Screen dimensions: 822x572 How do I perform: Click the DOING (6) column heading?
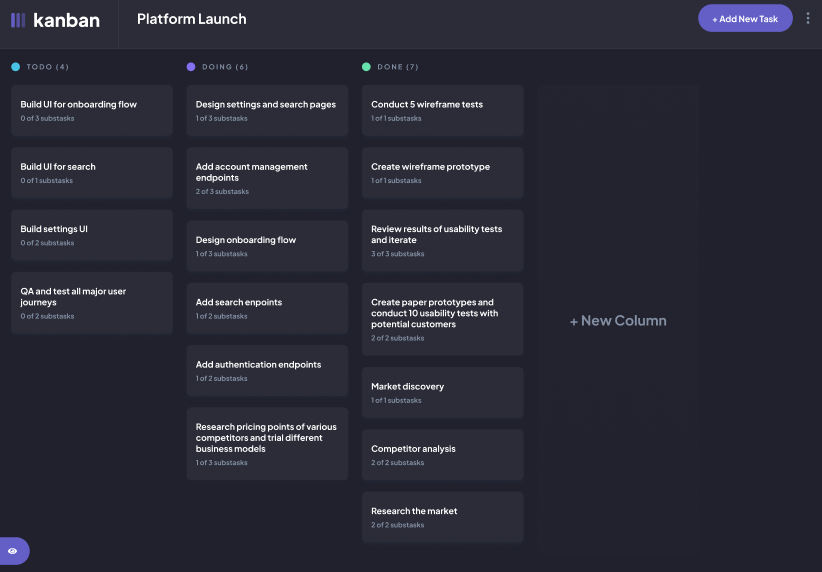[x=225, y=67]
